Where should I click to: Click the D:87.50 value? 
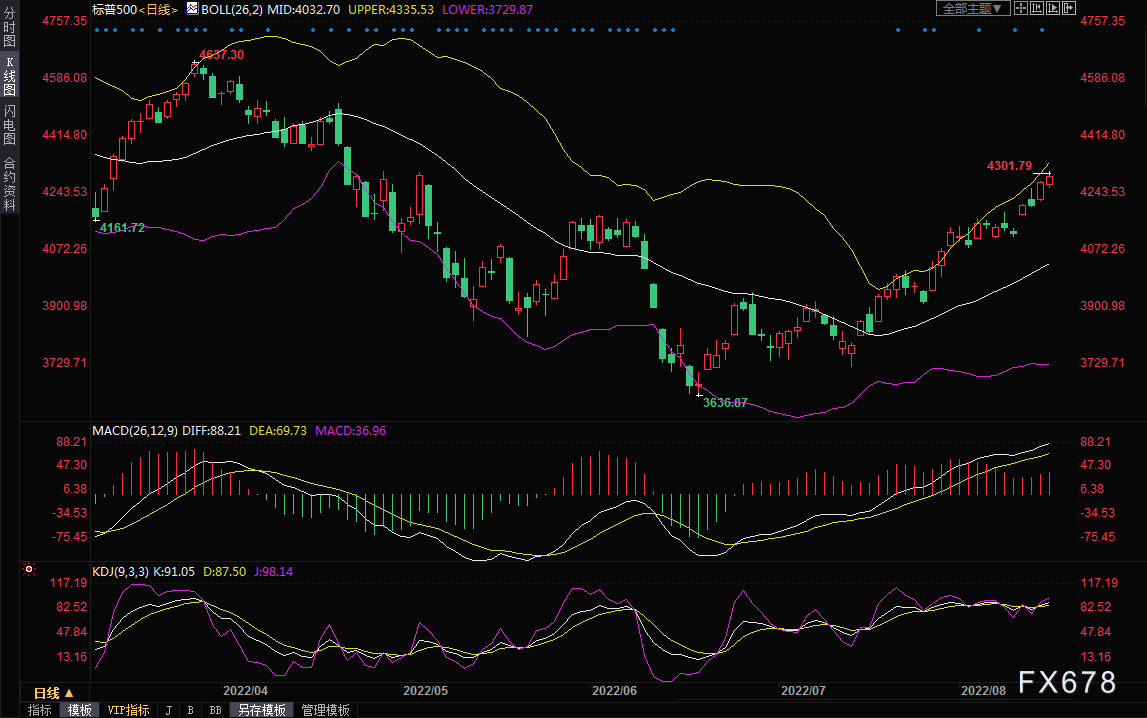pos(225,572)
